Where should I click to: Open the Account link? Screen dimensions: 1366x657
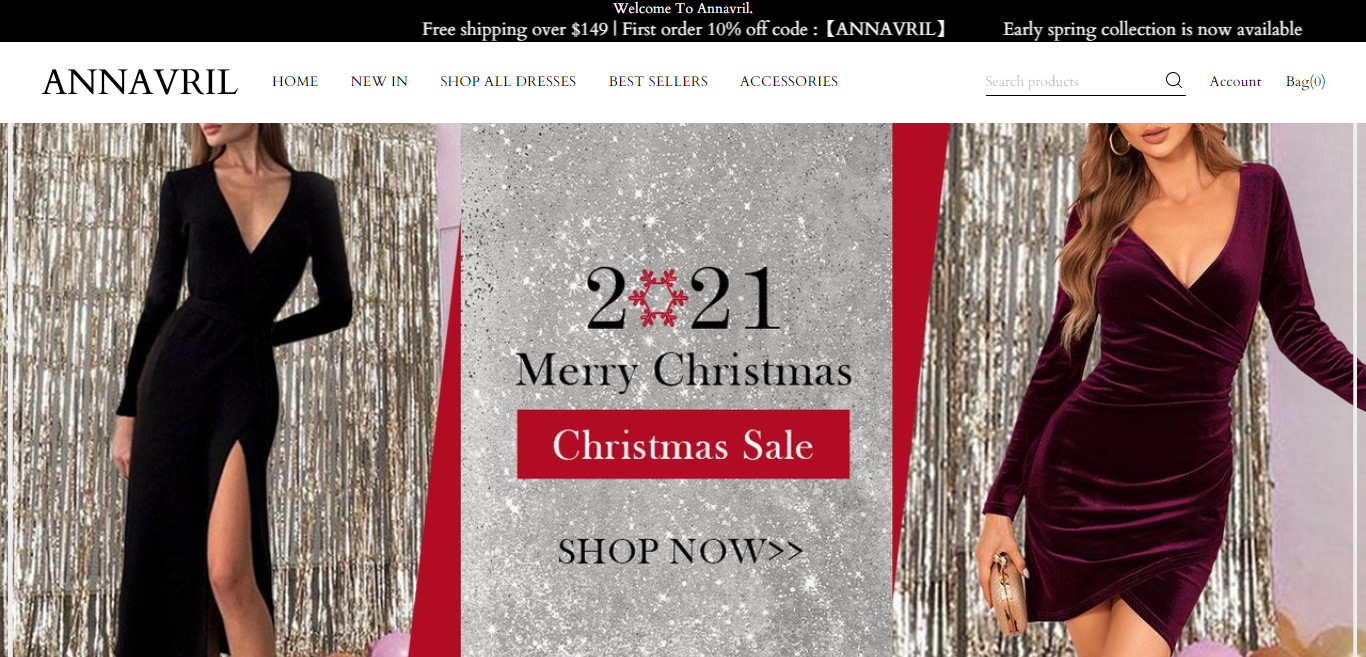1235,81
